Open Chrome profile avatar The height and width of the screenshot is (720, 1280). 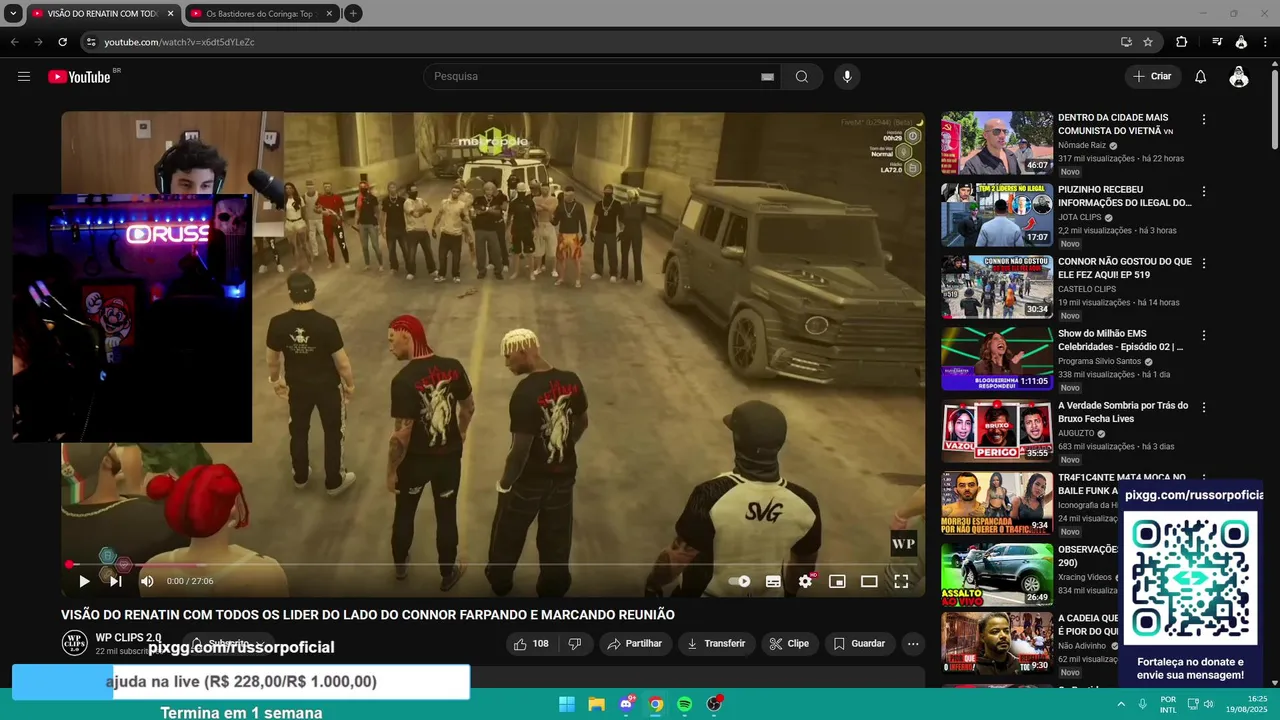pyautogui.click(x=1241, y=42)
